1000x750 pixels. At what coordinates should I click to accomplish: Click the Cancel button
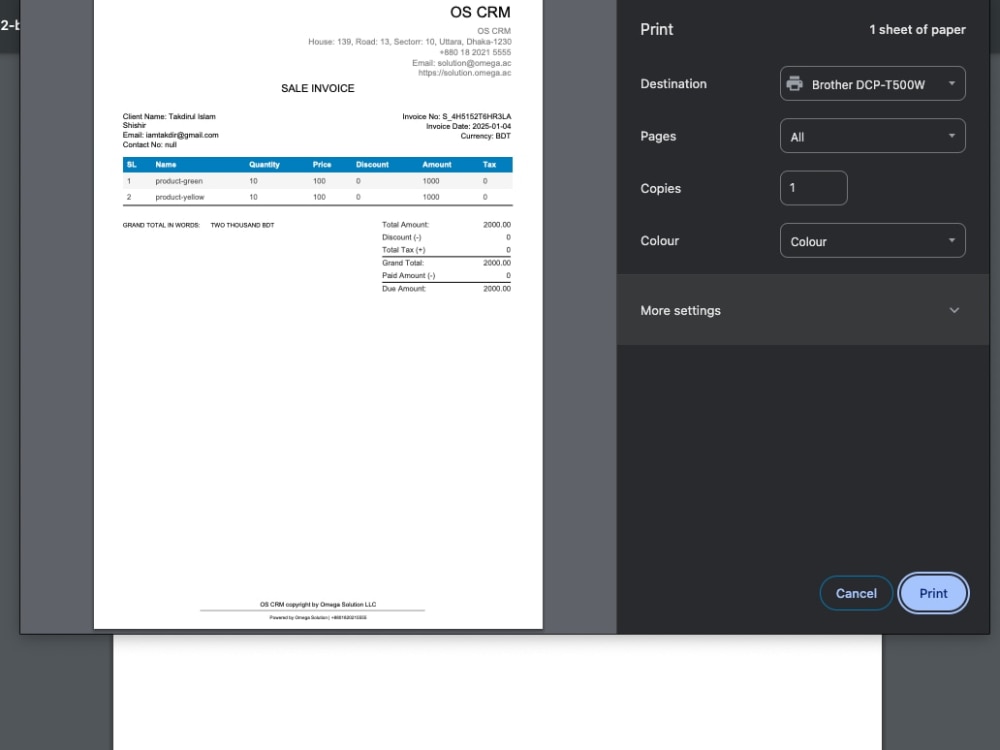pos(856,593)
